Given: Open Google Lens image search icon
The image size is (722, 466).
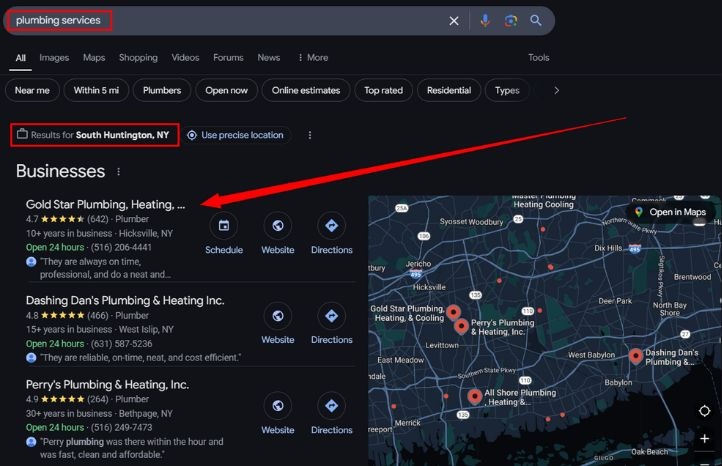Looking at the screenshot, I should (x=511, y=21).
